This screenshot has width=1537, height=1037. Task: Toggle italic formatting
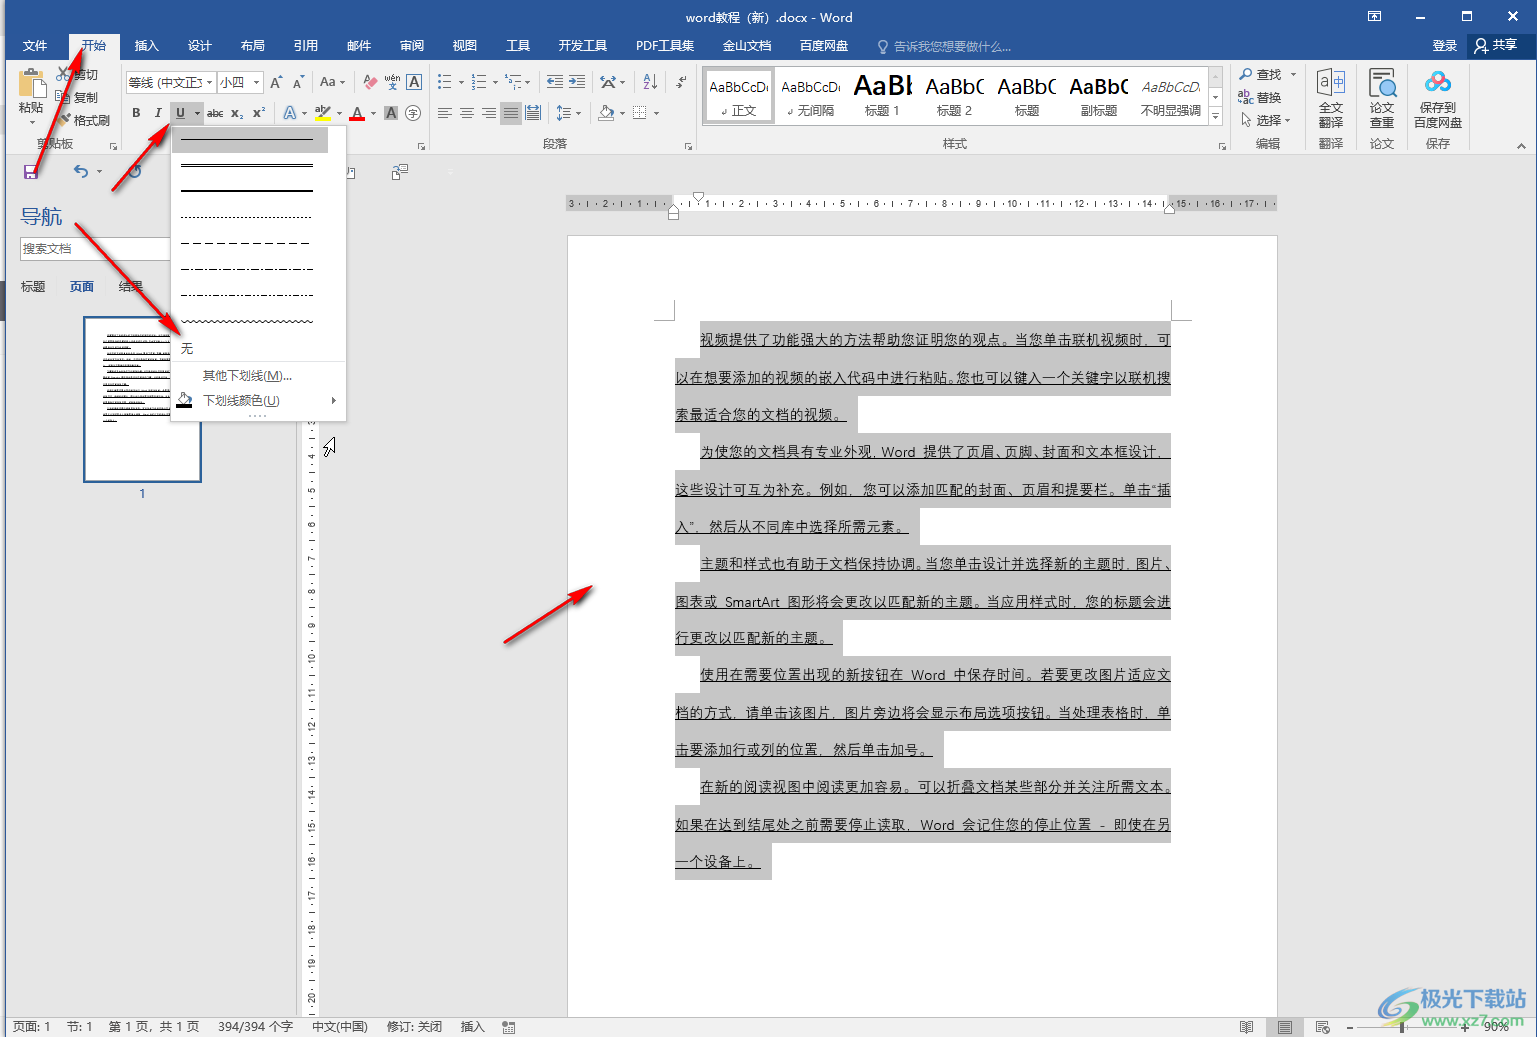157,113
